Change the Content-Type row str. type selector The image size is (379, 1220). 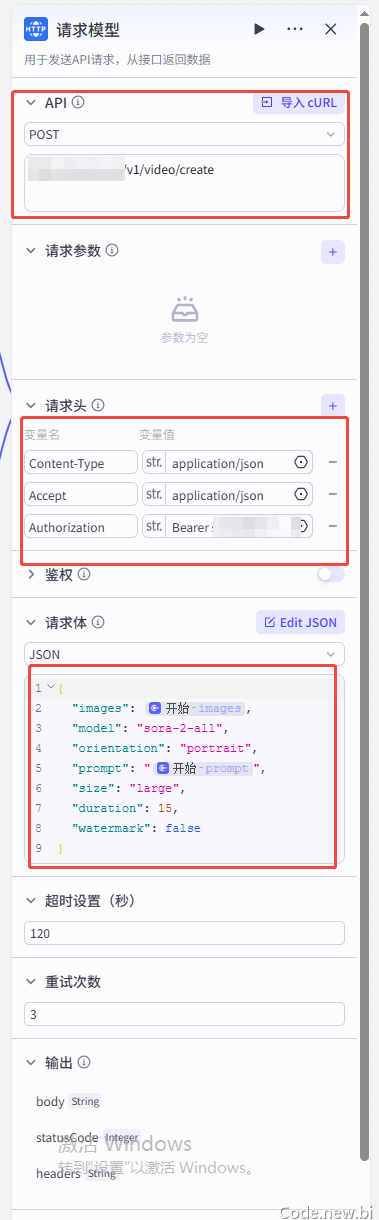(x=154, y=462)
